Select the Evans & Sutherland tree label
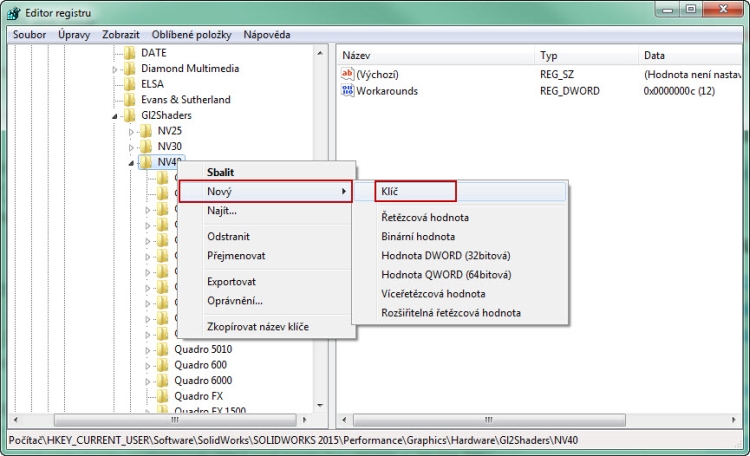Screen dimensions: 750x456 (x=186, y=100)
